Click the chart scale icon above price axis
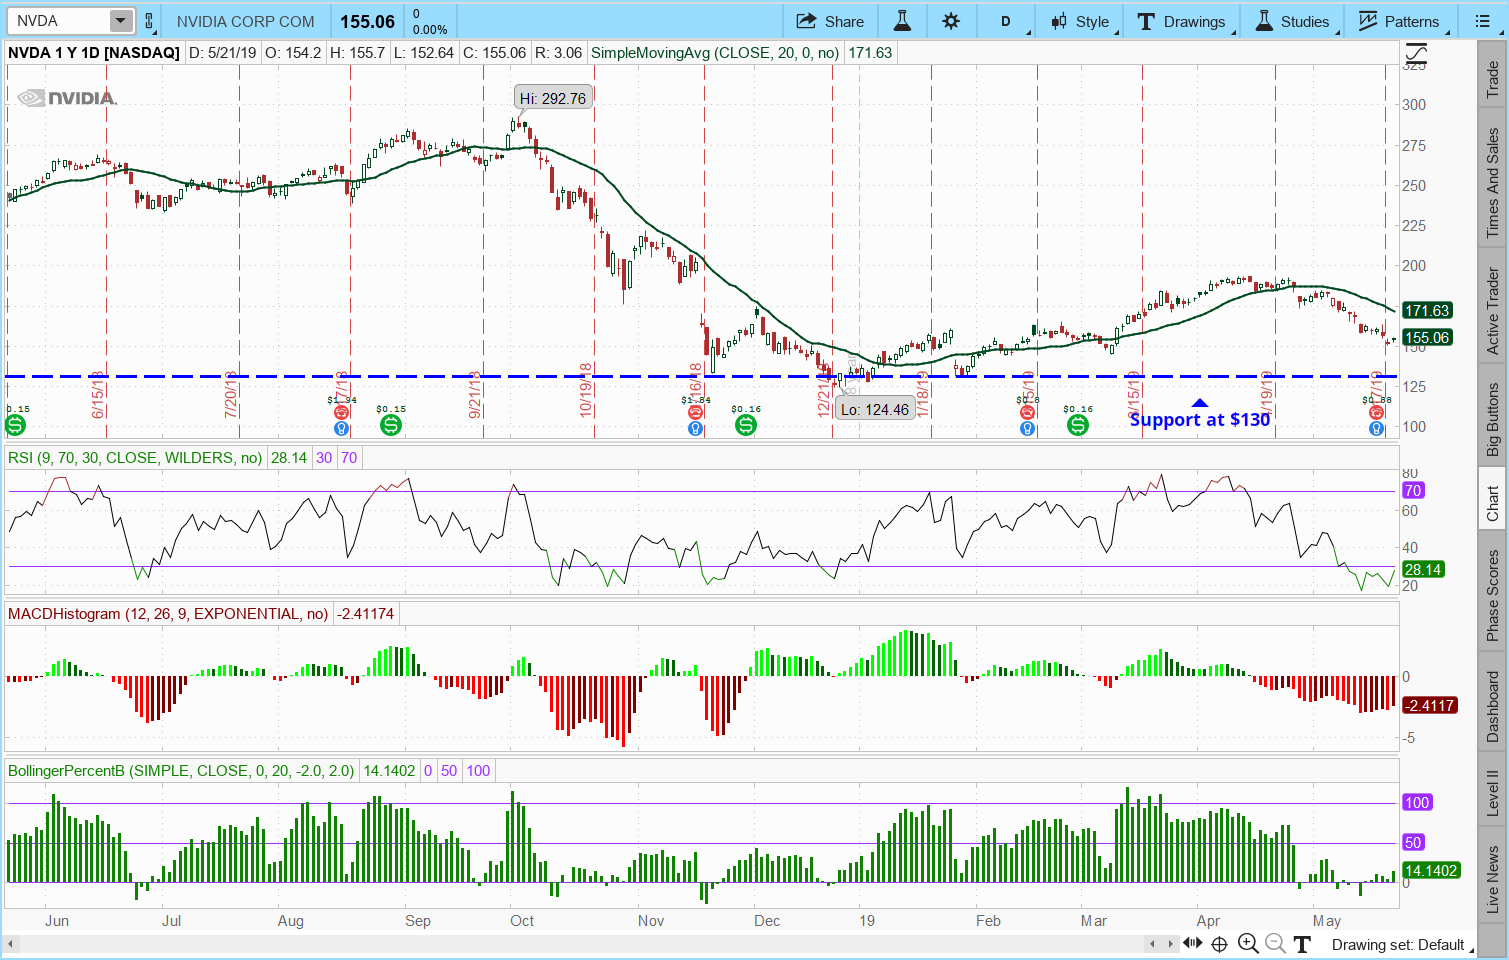The image size is (1509, 960). (x=1416, y=54)
